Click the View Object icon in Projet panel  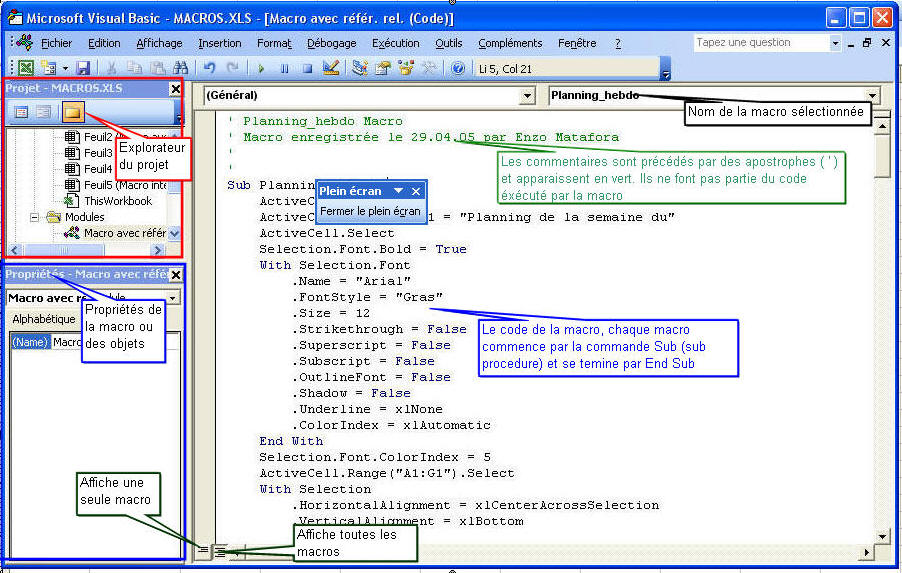44,112
